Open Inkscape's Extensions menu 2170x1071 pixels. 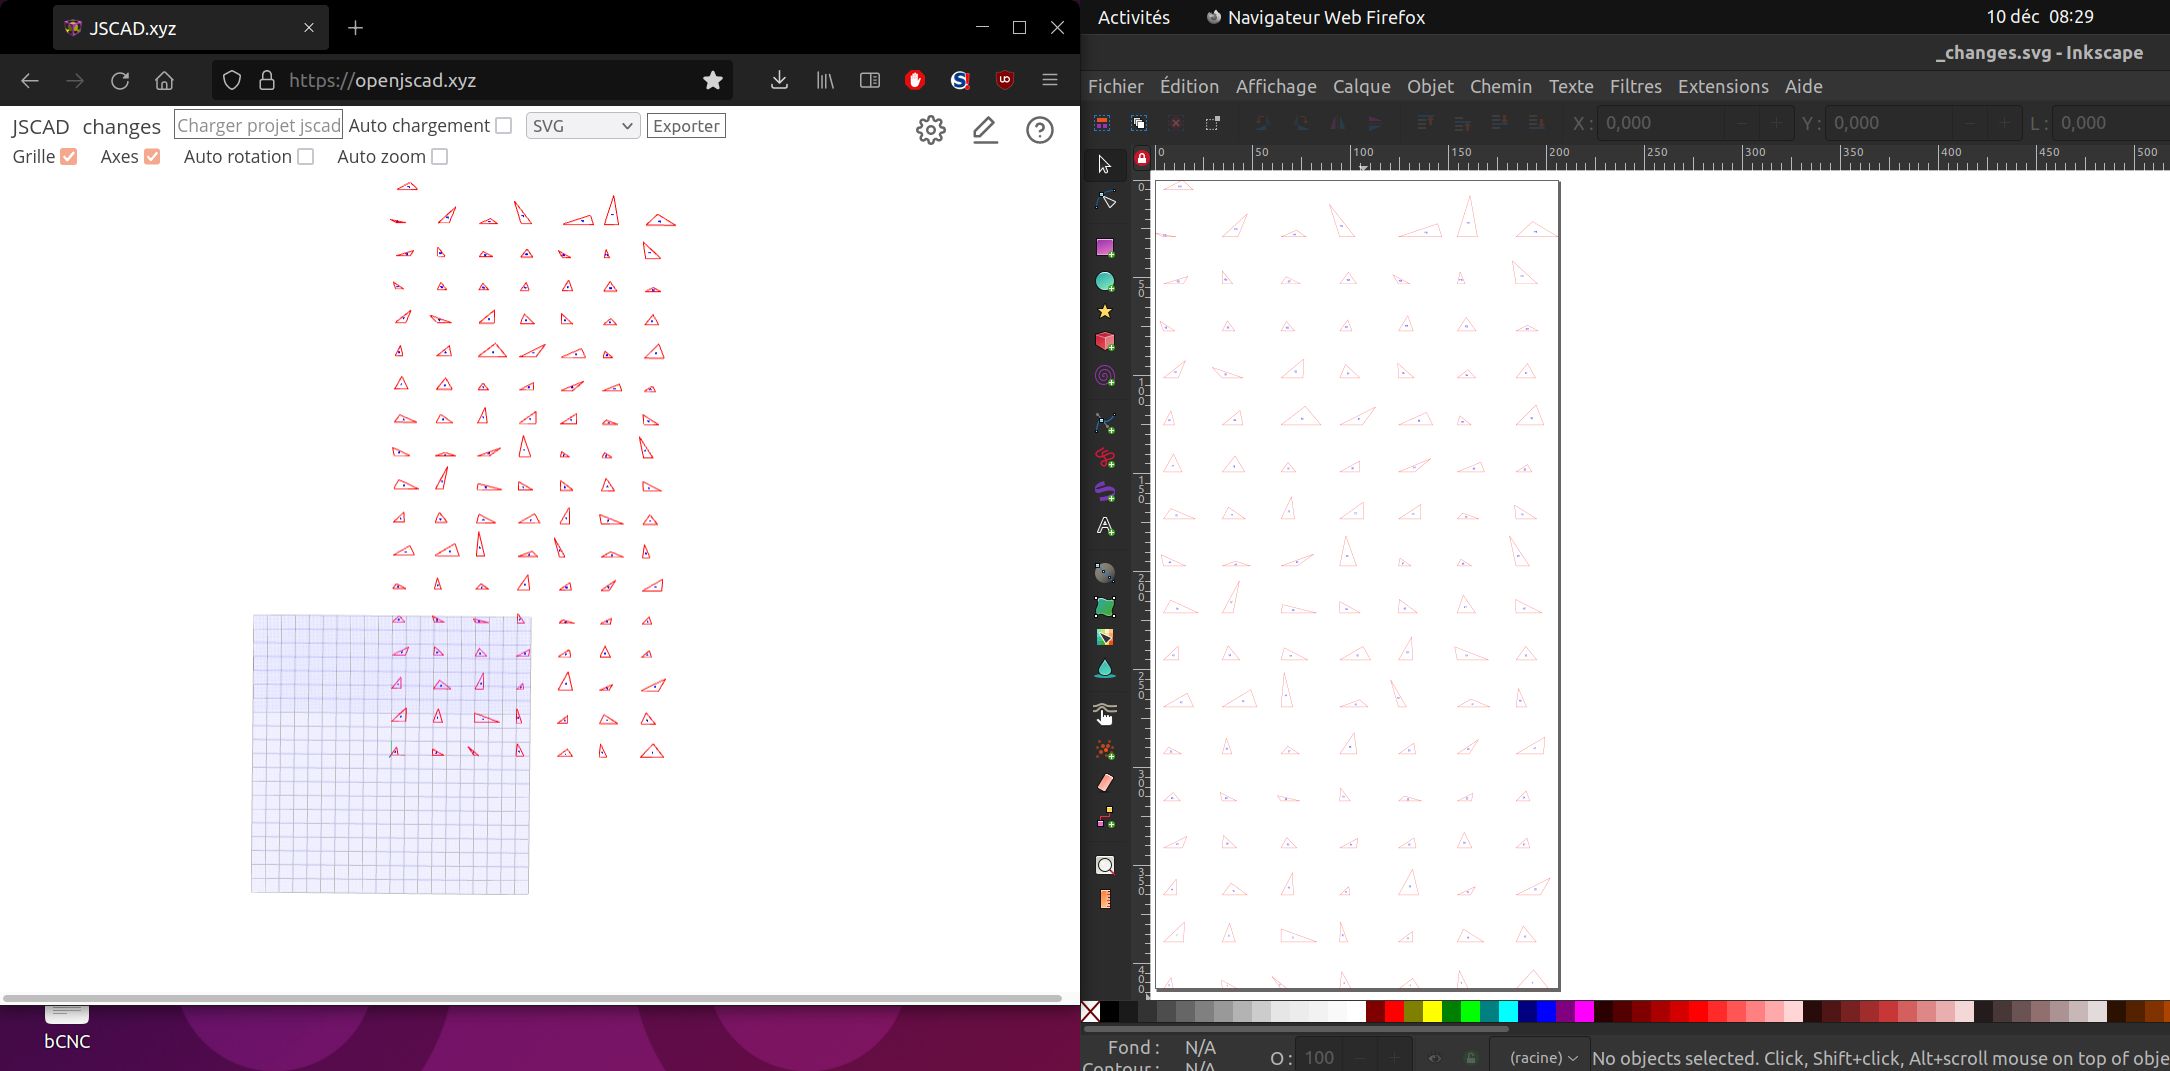coord(1723,87)
